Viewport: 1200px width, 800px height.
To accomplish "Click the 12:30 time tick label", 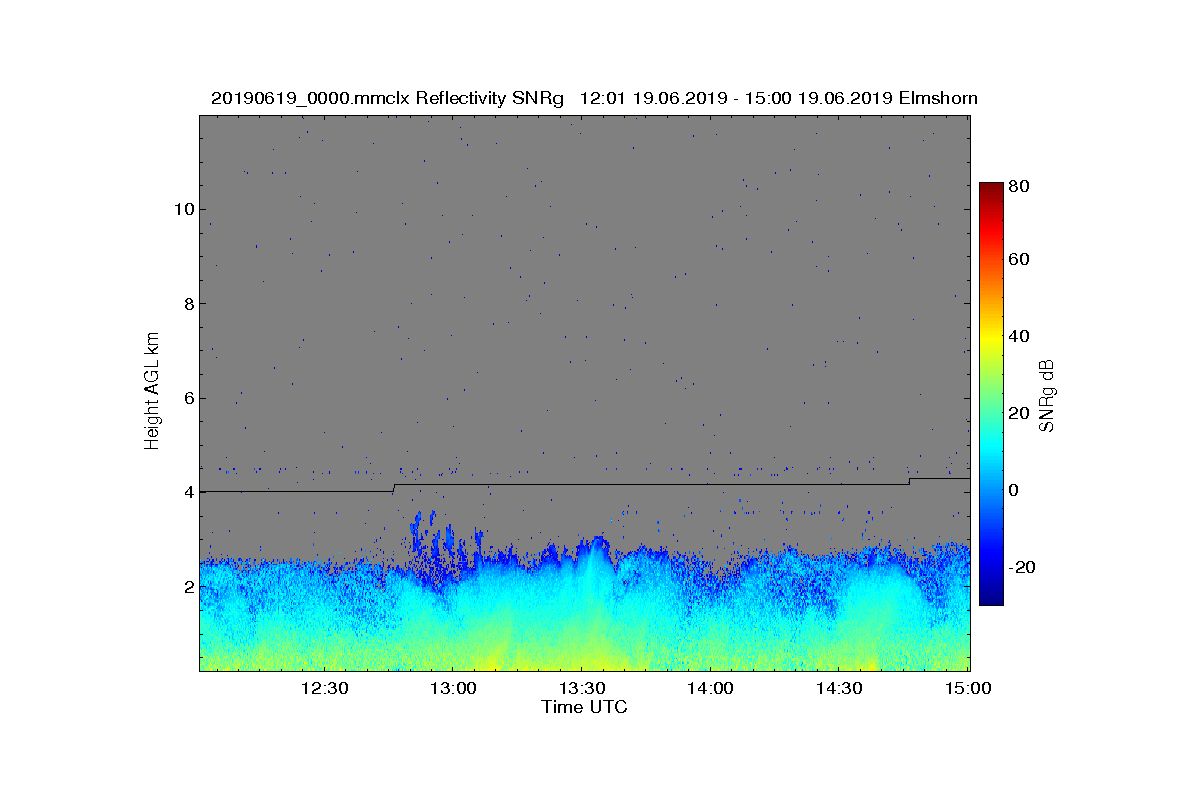I will pyautogui.click(x=323, y=688).
